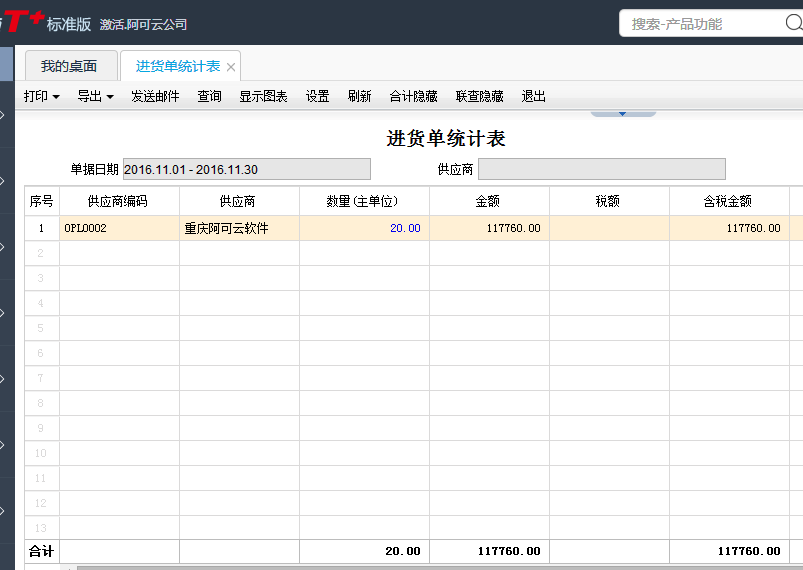The width and height of the screenshot is (803, 570).
Task: Show the chart with 显示图表
Action: 263,97
